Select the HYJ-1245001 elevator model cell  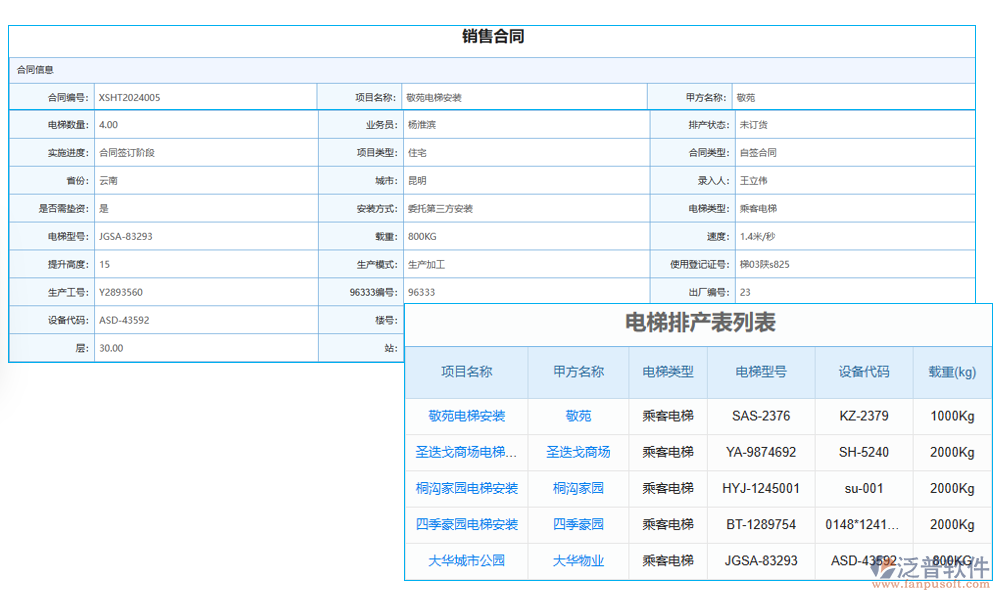coord(761,488)
